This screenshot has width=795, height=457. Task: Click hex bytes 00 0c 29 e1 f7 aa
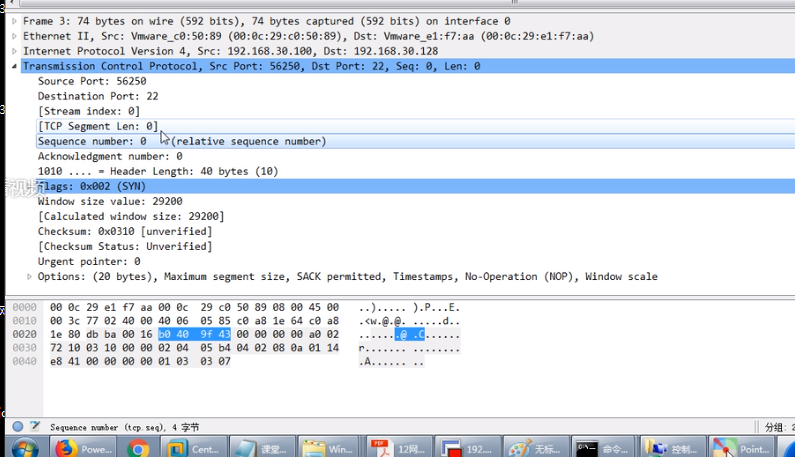coord(100,307)
